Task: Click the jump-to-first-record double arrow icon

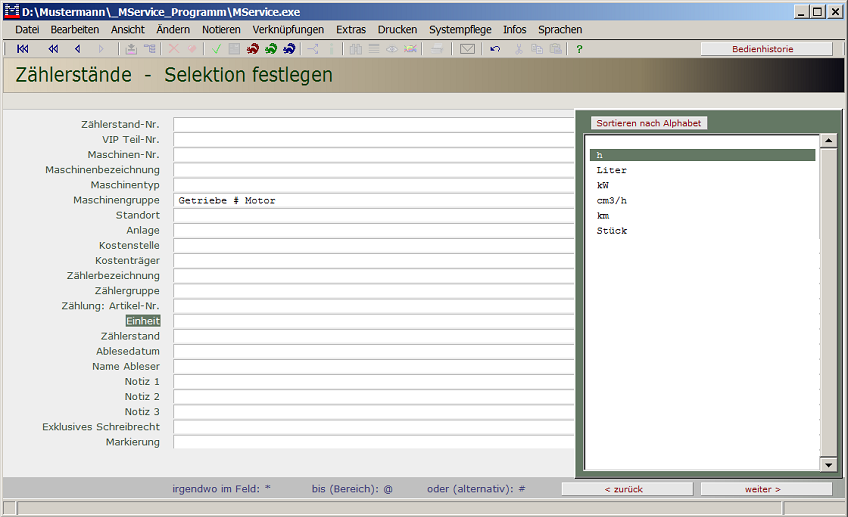Action: (x=23, y=49)
